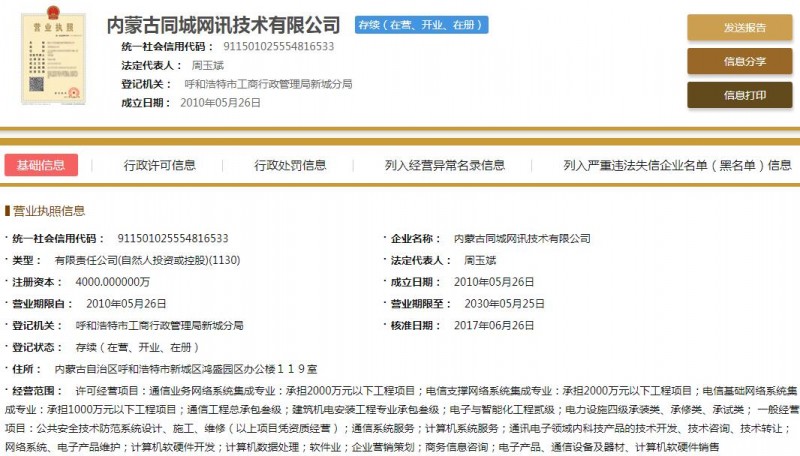Click the blue 存续（在营、开业、在册）status badge

421,24
